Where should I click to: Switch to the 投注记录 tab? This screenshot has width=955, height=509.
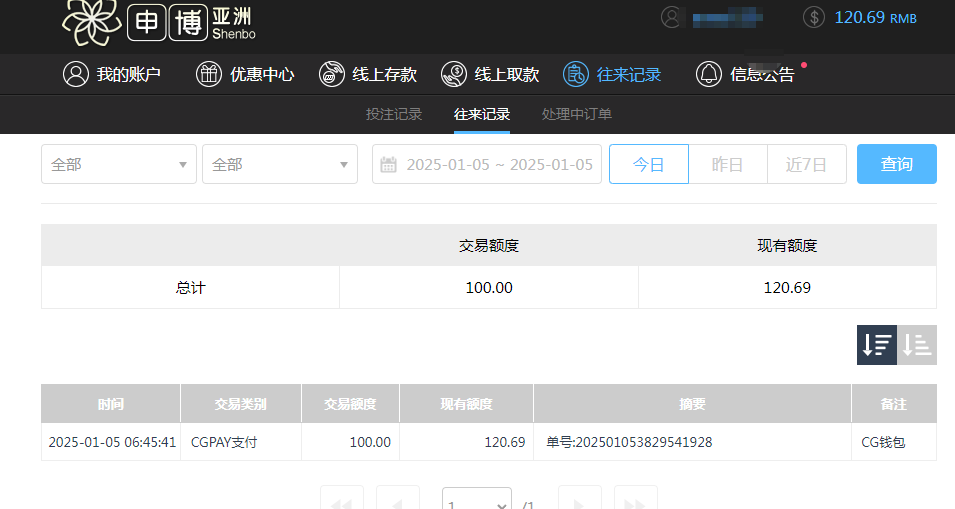point(394,114)
